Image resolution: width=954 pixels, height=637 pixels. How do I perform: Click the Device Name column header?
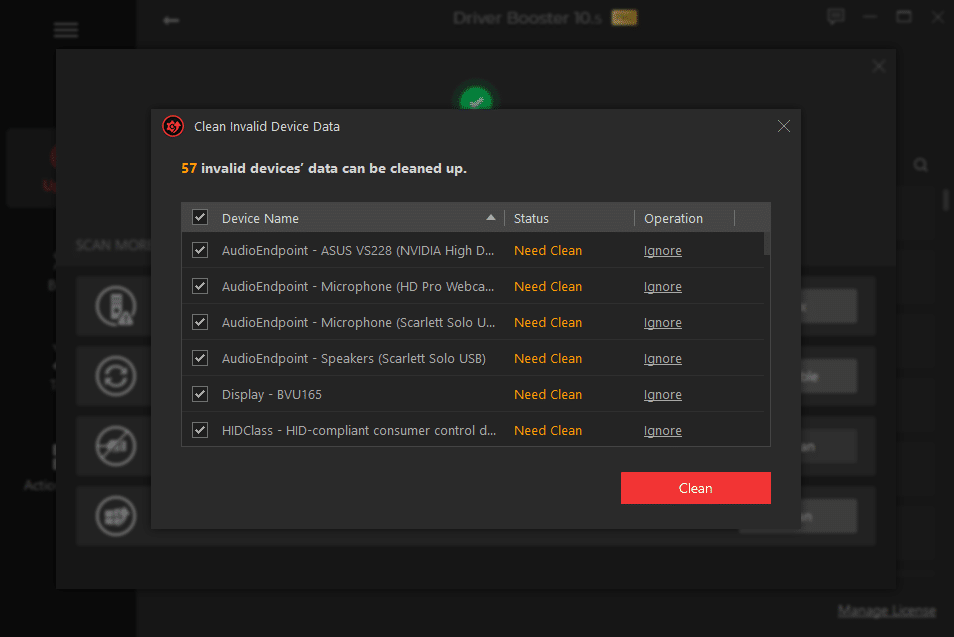point(260,218)
